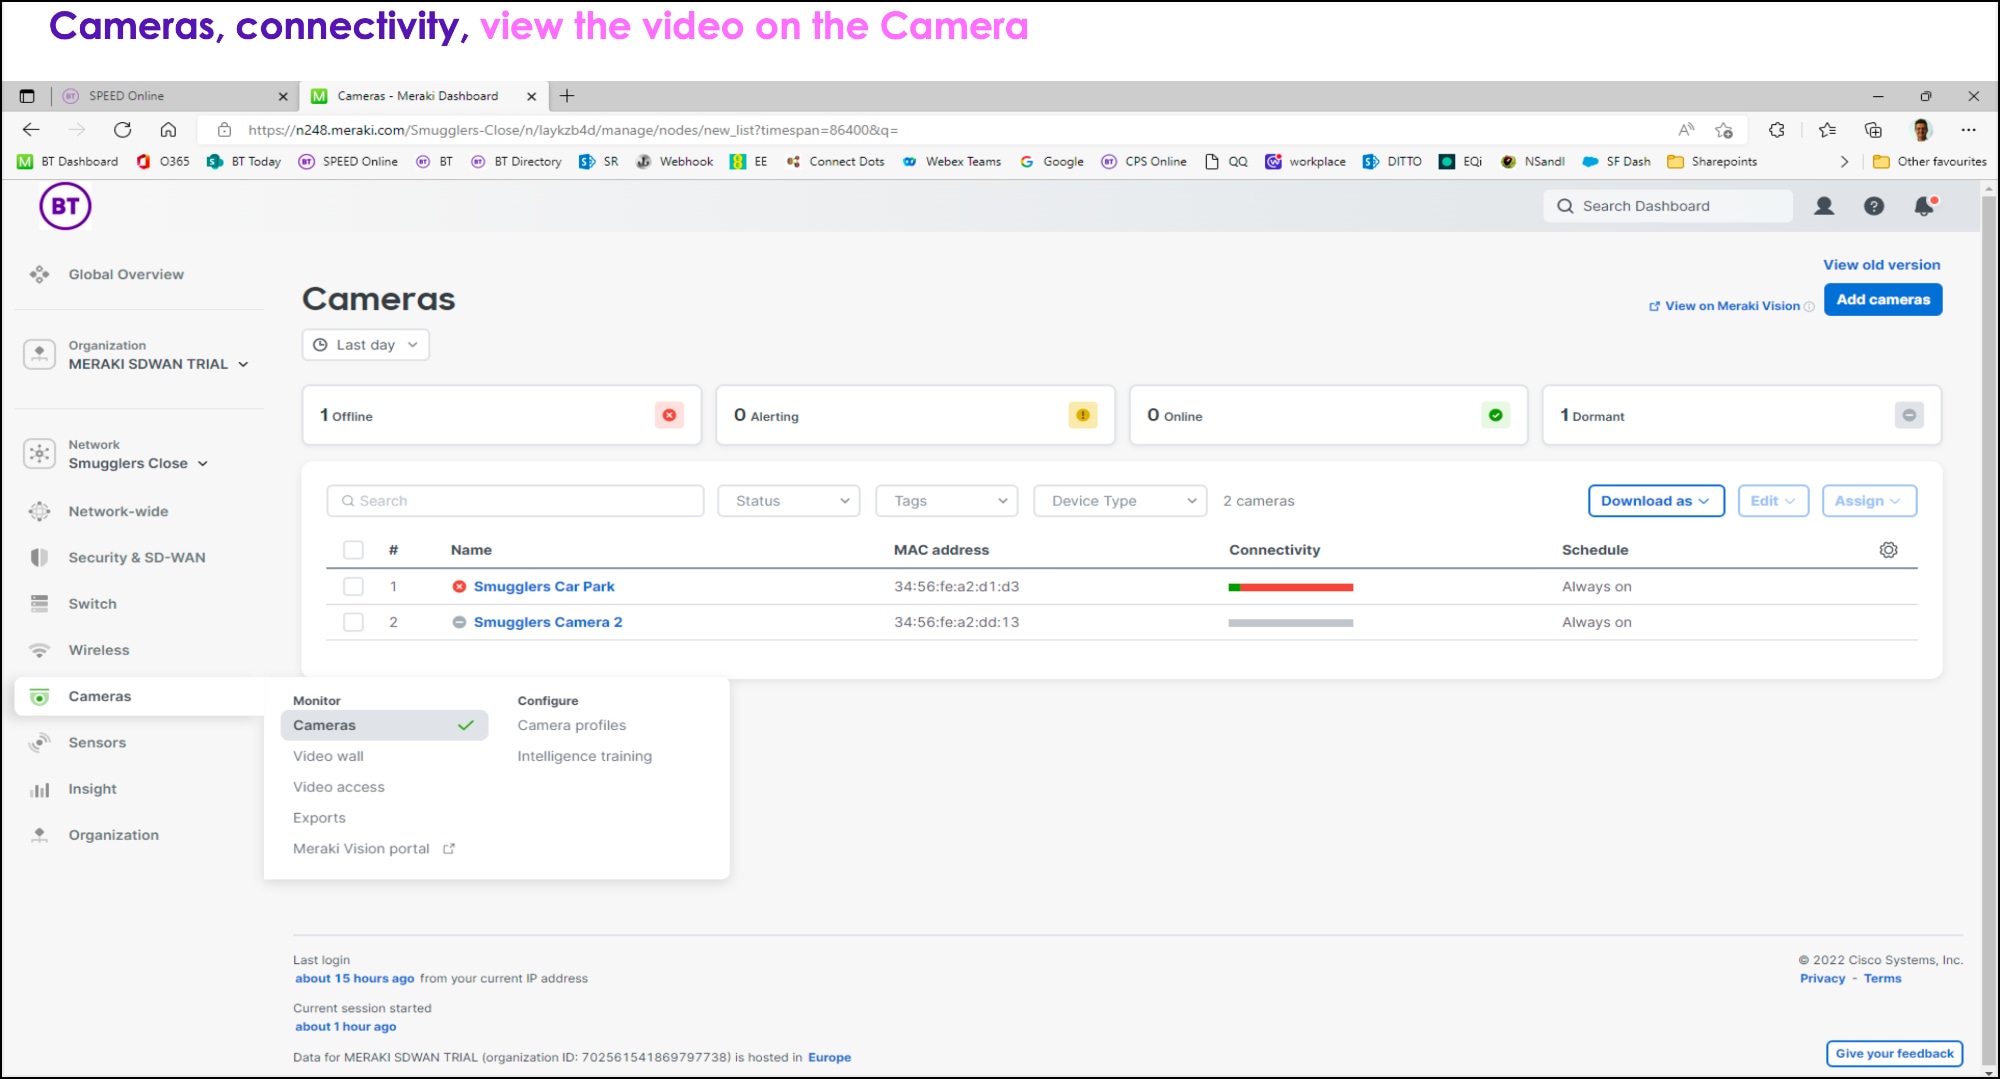
Task: Click Smugglers Camera 2 connectivity bar
Action: pos(1290,622)
